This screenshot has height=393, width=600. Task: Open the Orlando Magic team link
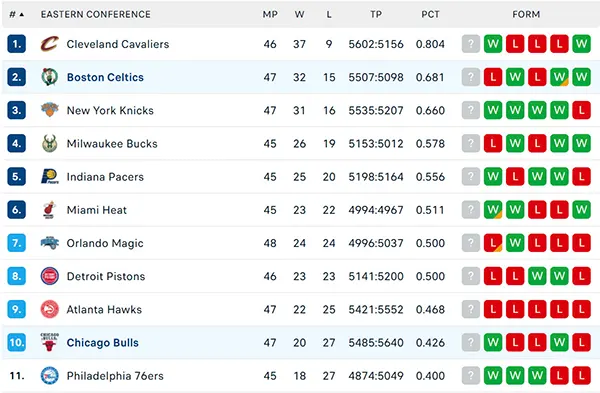coord(105,243)
